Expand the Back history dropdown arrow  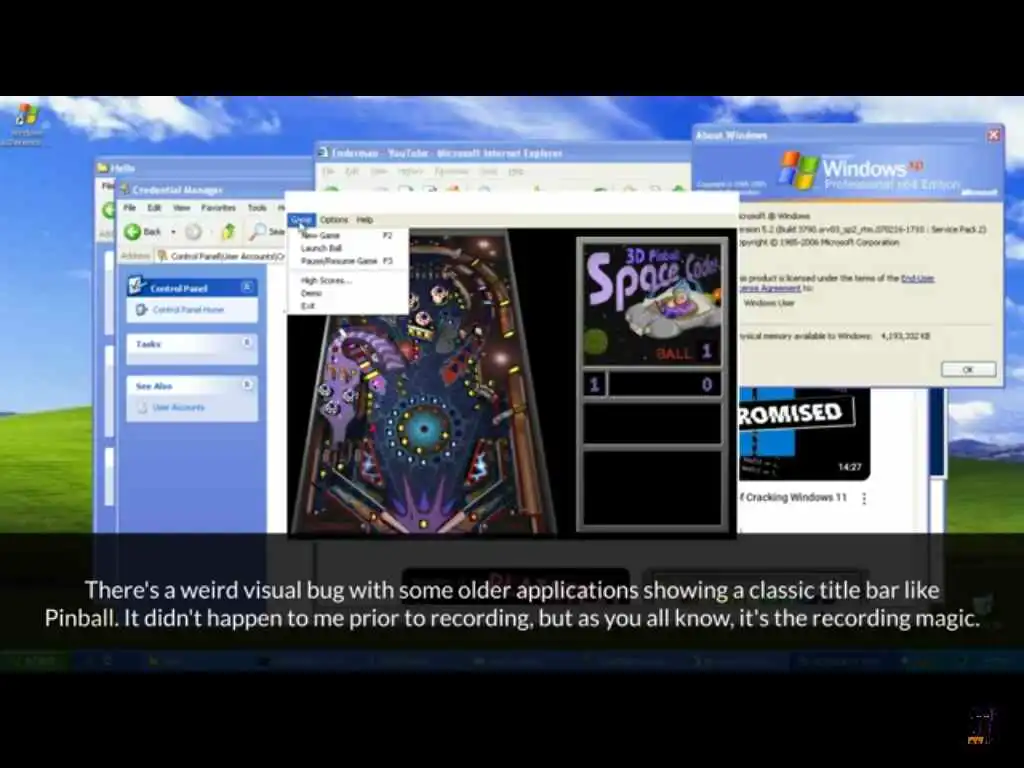pos(173,232)
